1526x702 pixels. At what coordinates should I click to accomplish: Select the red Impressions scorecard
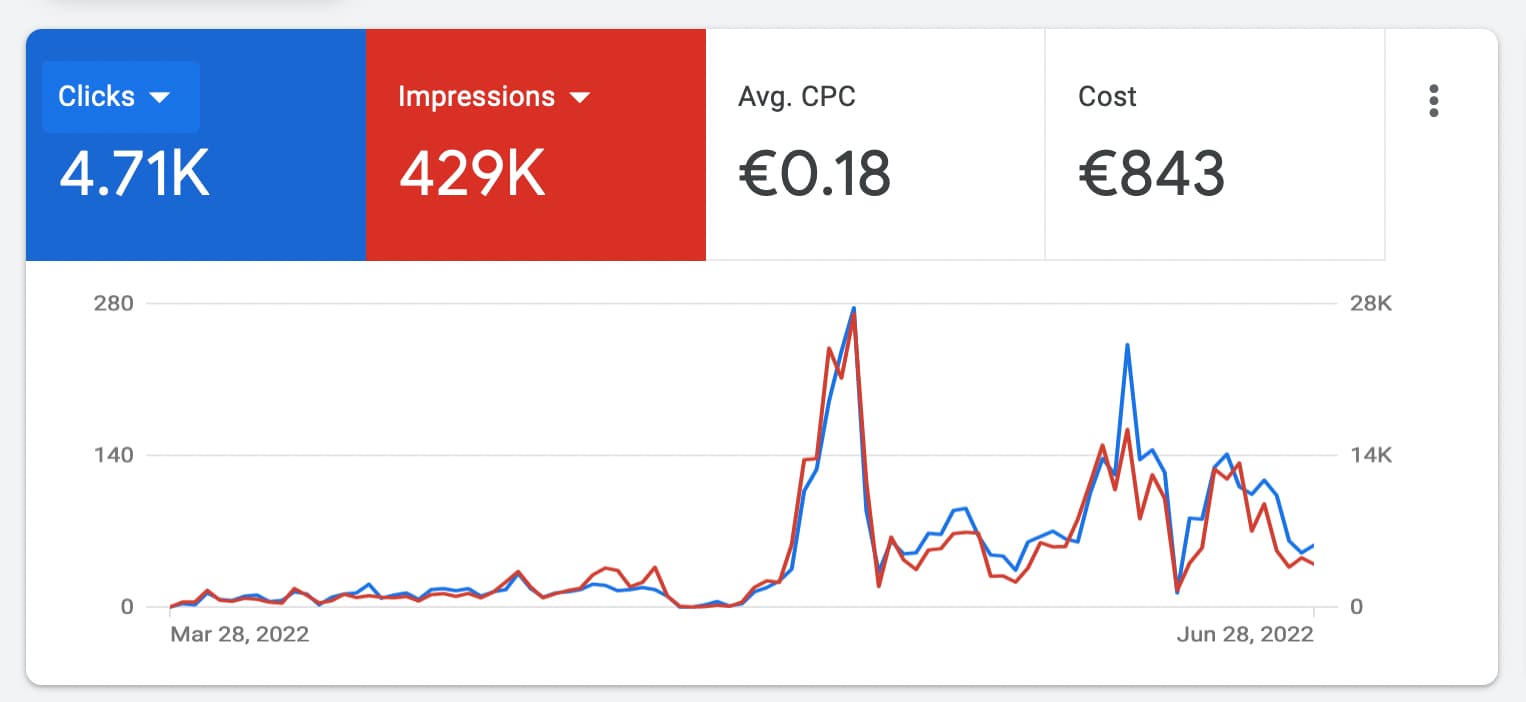tap(536, 145)
